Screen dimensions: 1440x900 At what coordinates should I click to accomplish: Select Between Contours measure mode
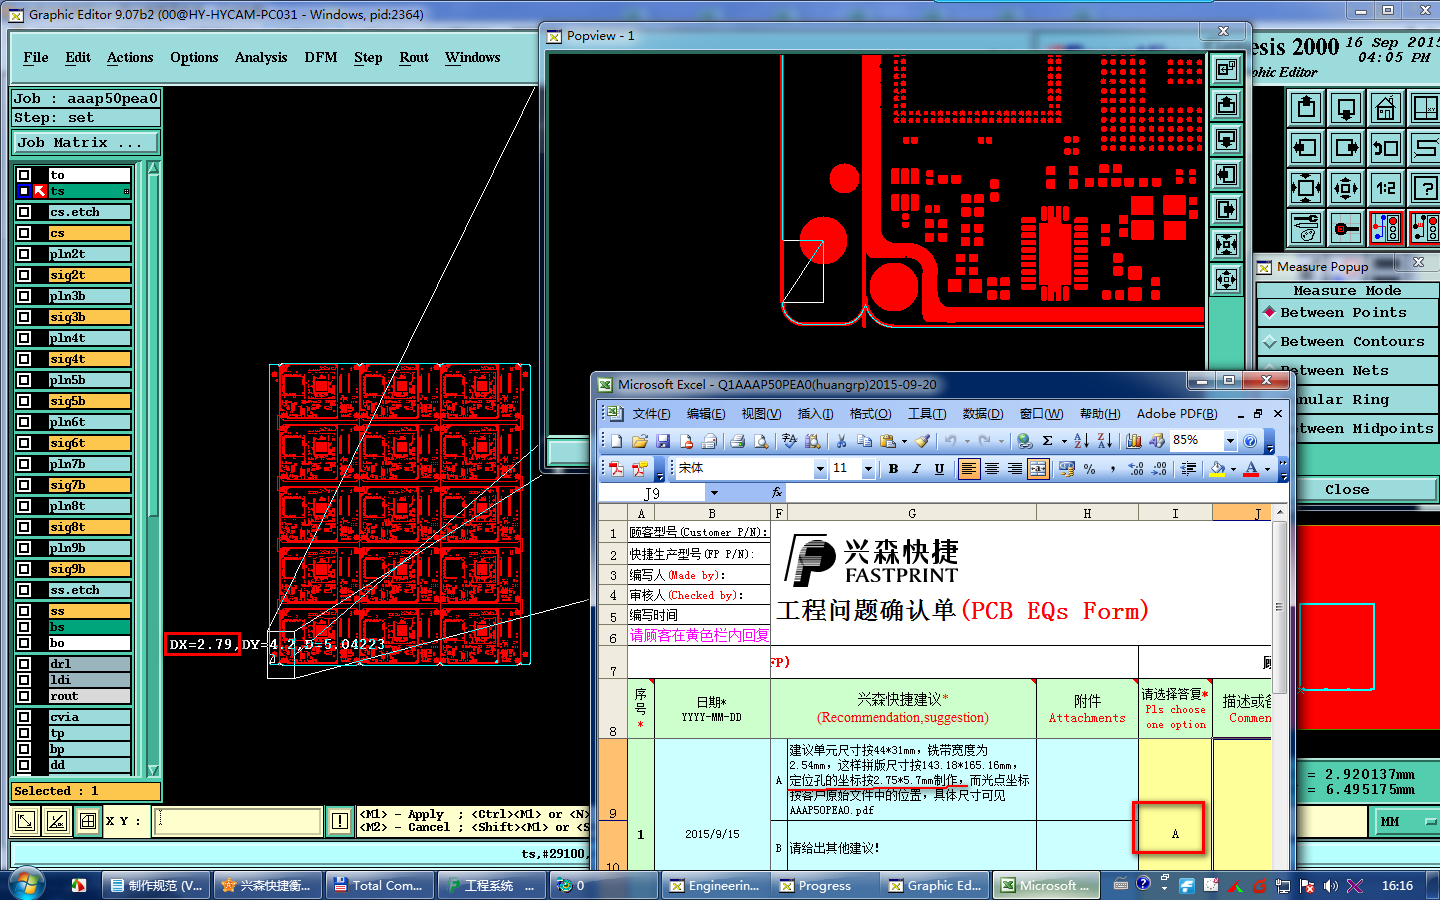tap(1347, 341)
